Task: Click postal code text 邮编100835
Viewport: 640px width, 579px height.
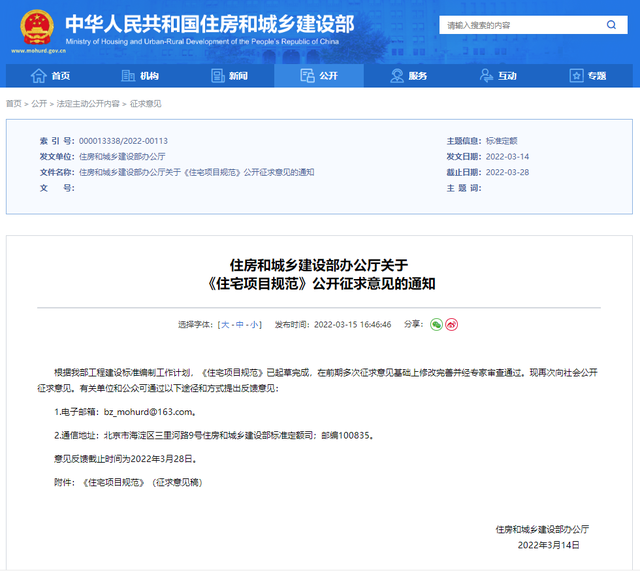Action: [345, 436]
